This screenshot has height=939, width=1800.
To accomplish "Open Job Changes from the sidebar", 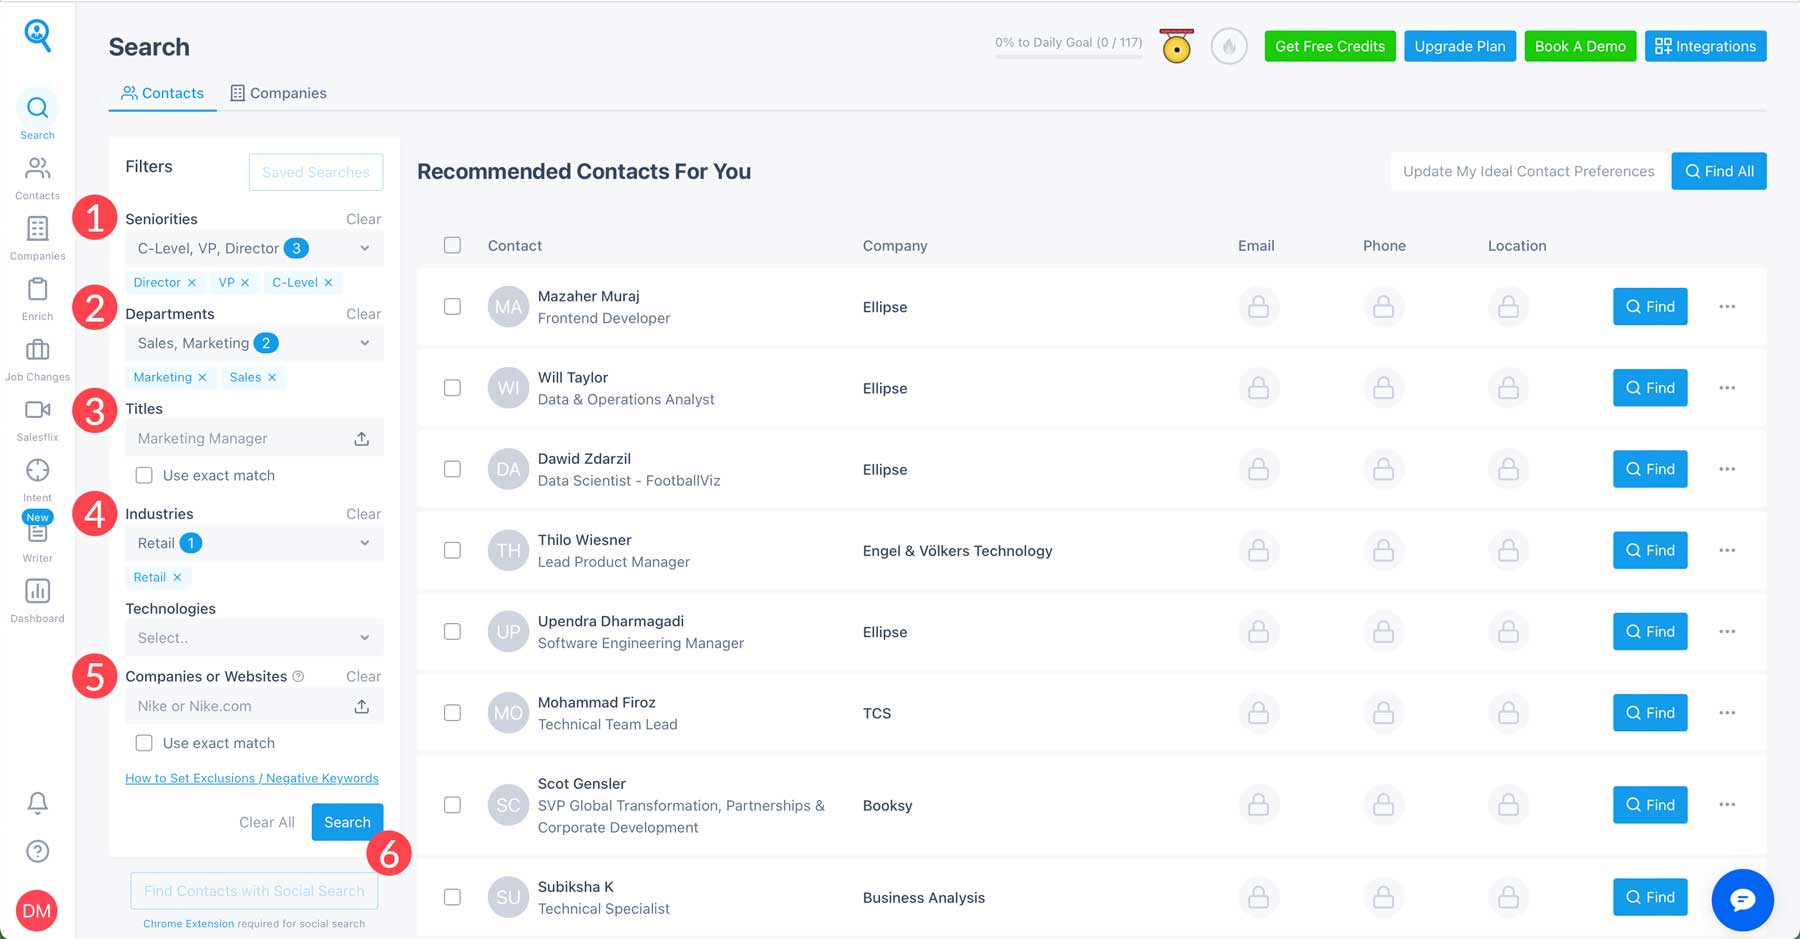I will 37,358.
